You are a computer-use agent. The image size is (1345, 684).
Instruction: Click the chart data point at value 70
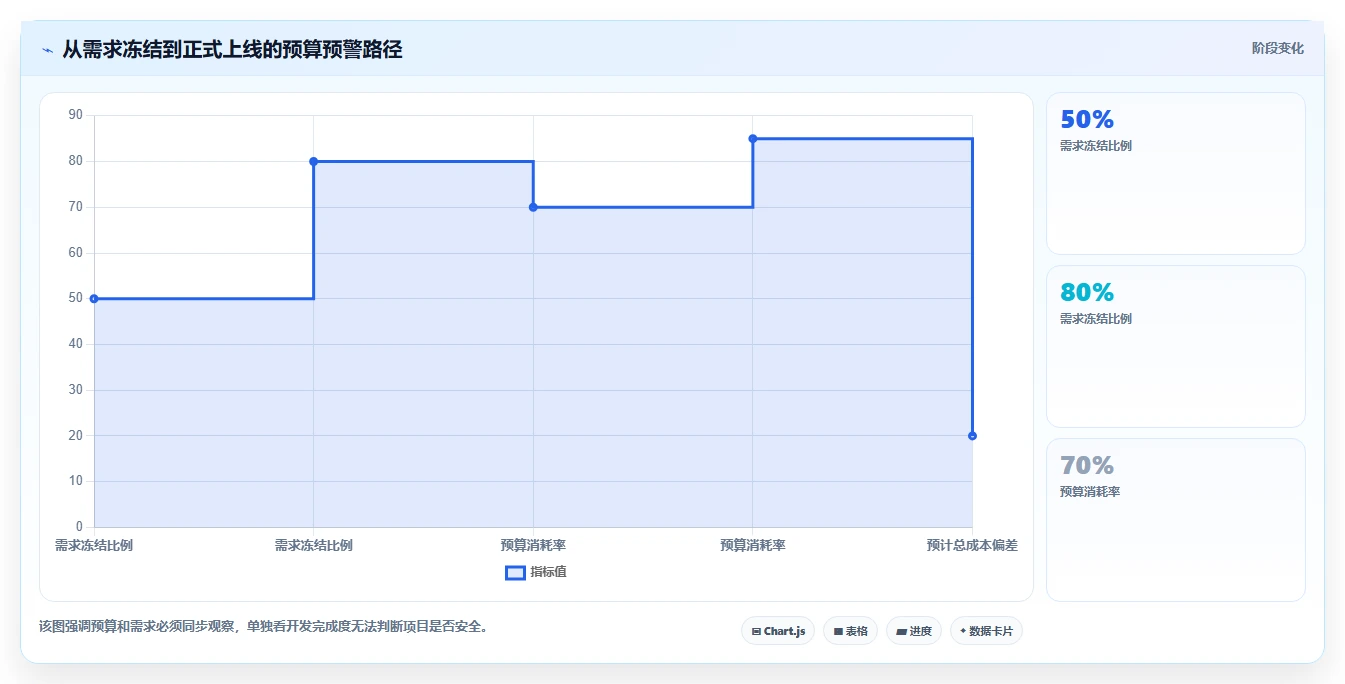533,207
